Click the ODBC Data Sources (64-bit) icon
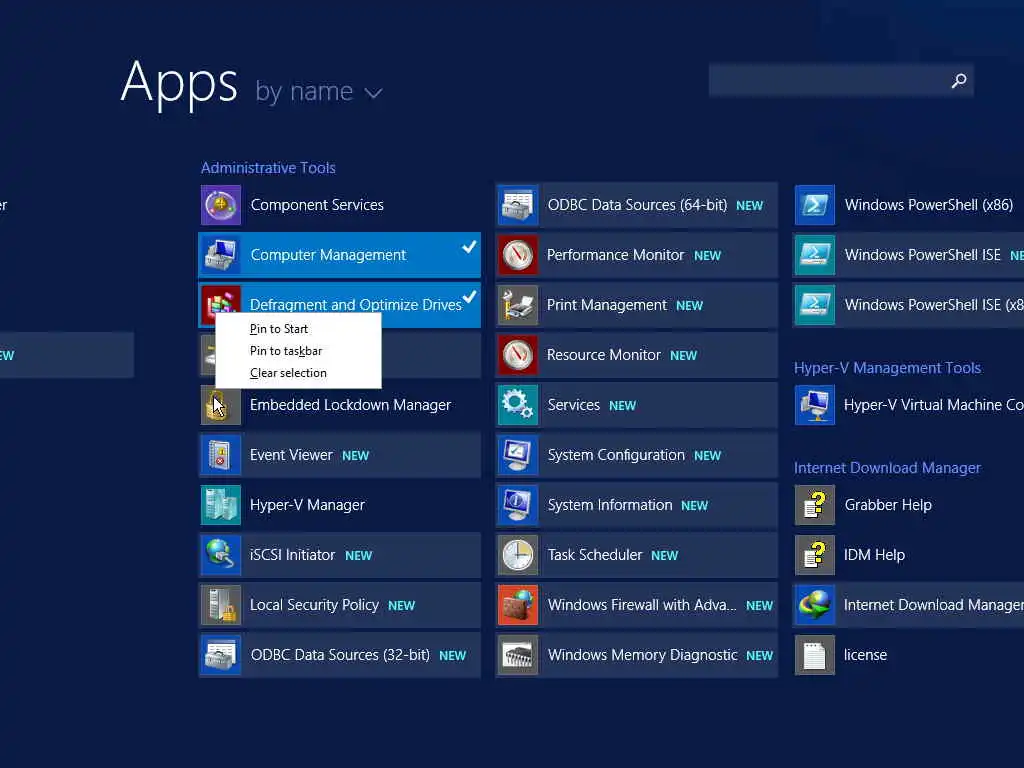 point(518,205)
